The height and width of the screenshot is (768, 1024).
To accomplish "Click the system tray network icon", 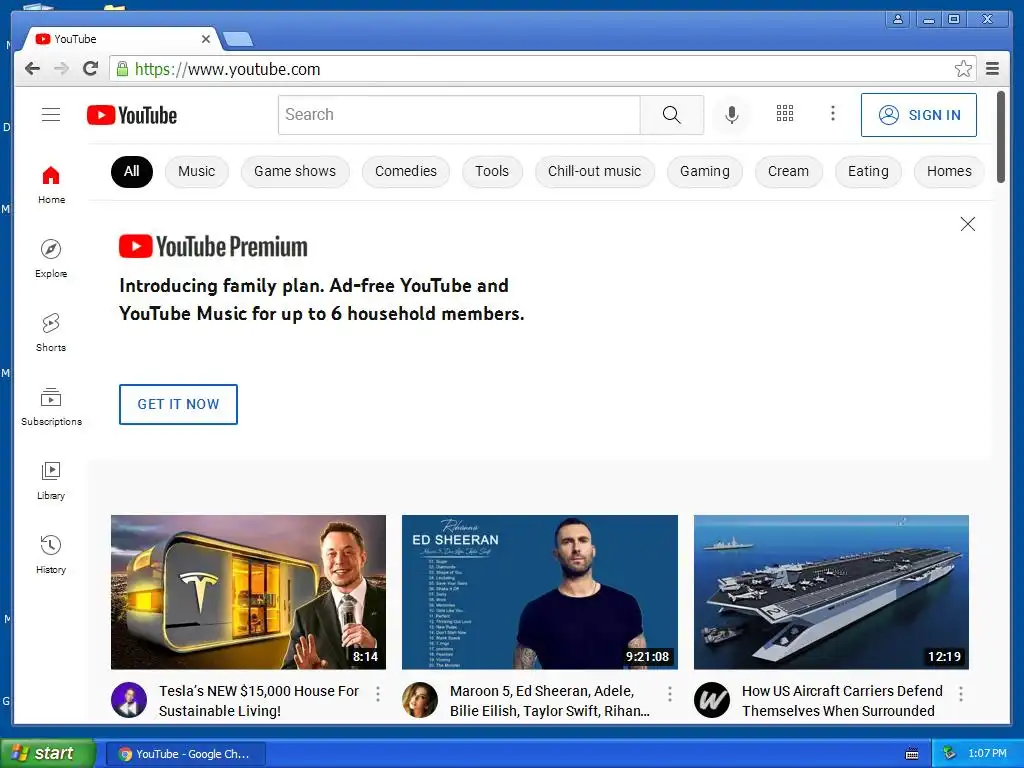I will 950,754.
